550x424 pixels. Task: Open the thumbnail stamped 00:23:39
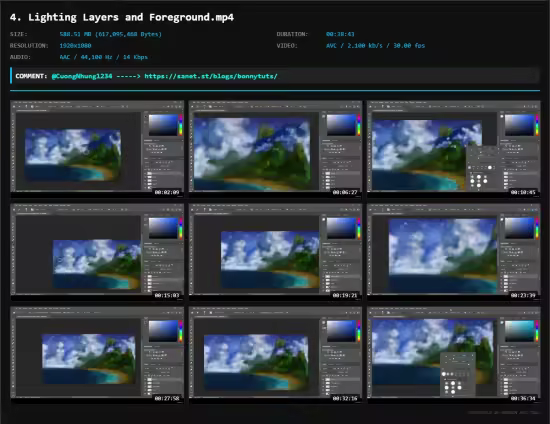click(454, 251)
